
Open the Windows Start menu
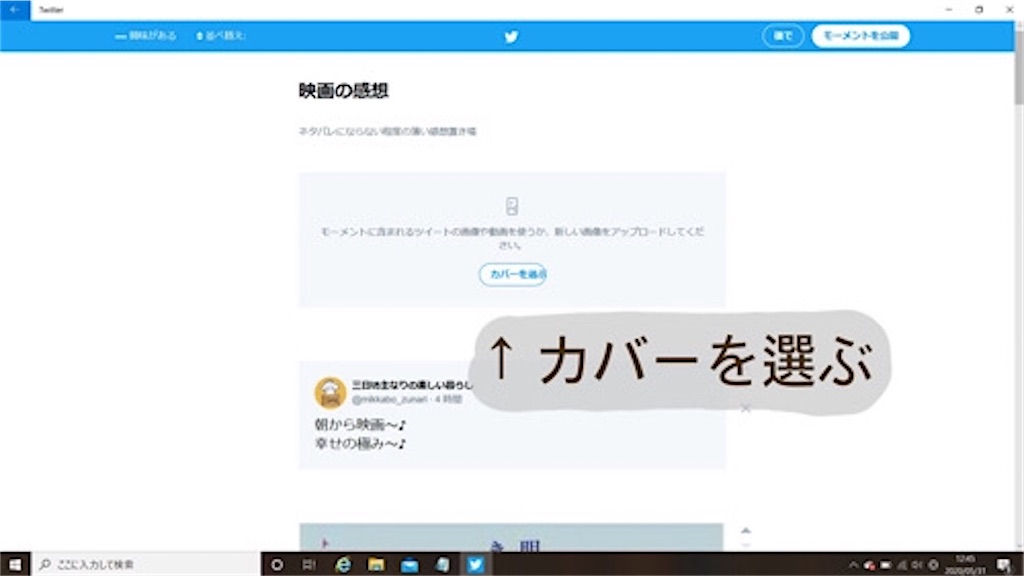(15, 564)
